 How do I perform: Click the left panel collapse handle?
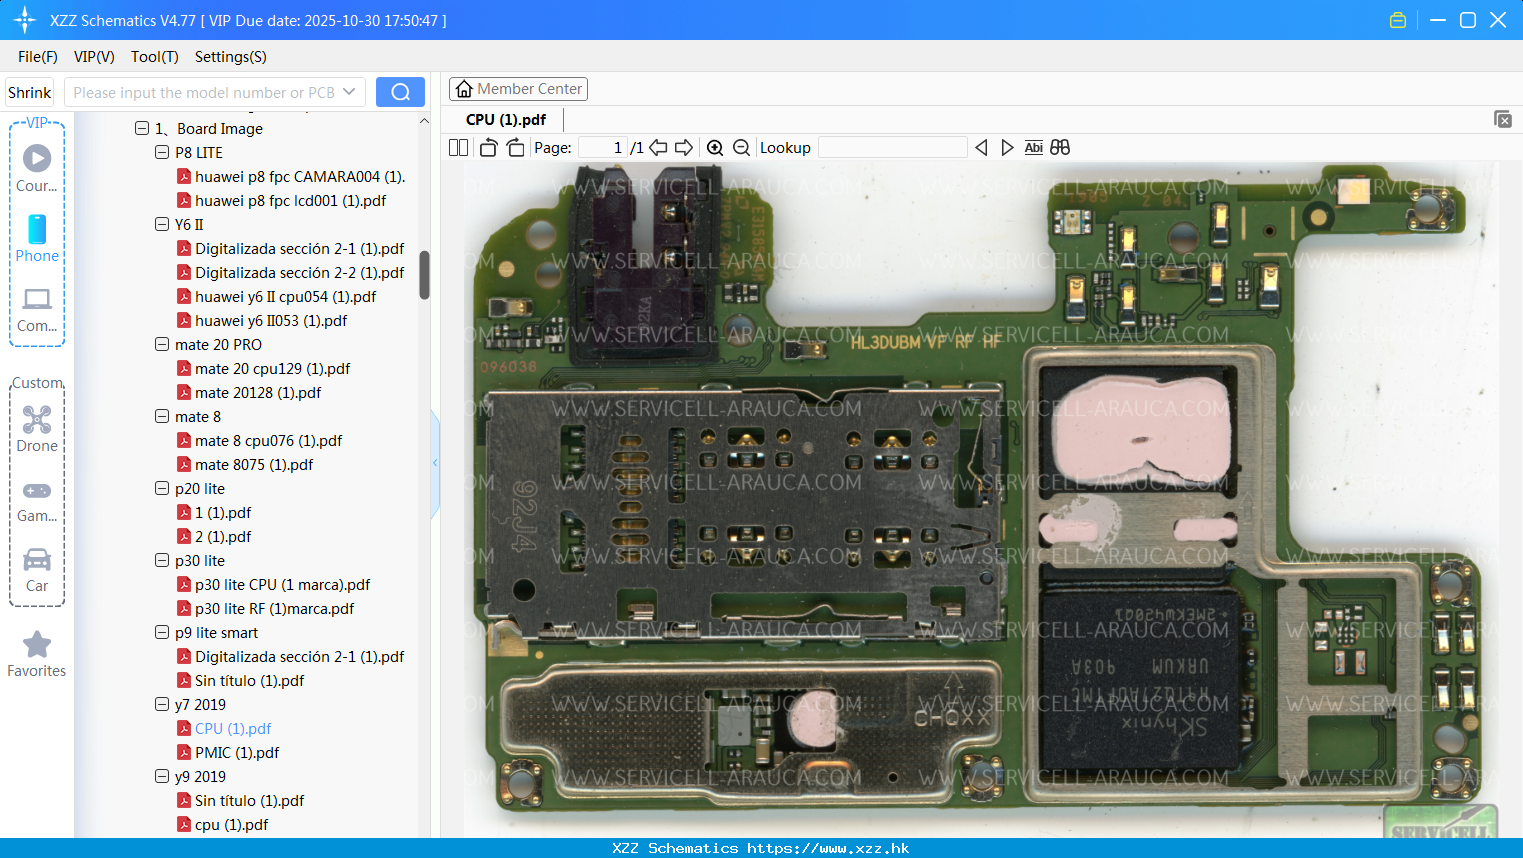[435, 463]
